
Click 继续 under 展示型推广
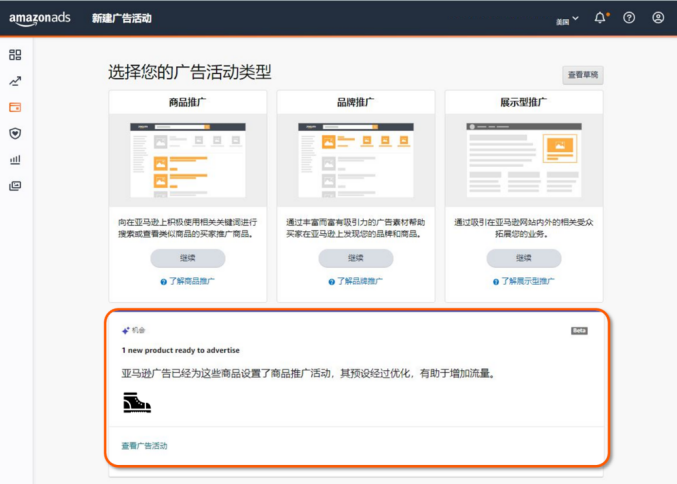coord(523,259)
